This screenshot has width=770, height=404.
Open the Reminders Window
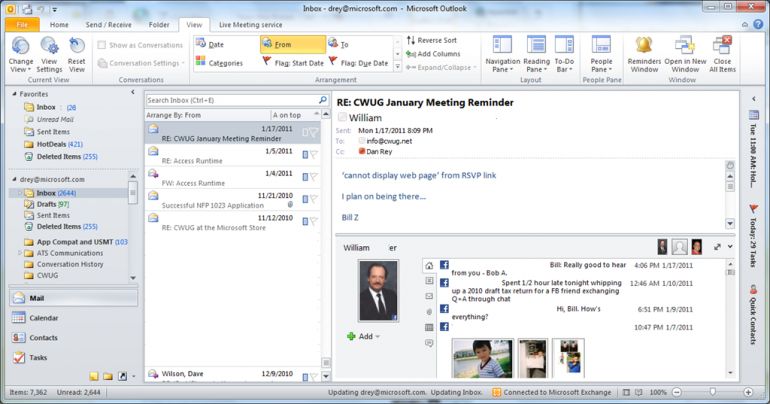(644, 54)
